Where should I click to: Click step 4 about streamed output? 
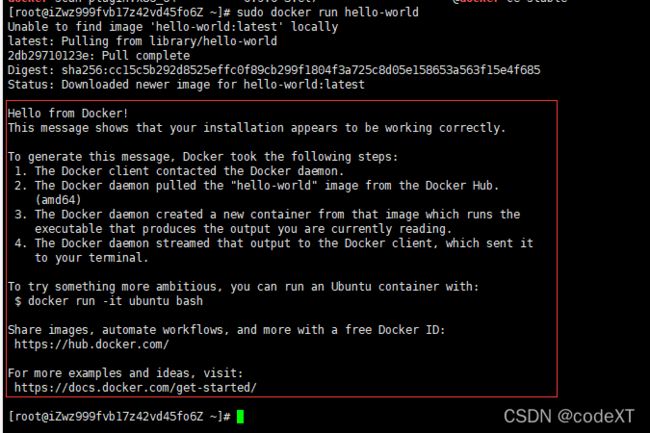[x=274, y=250]
